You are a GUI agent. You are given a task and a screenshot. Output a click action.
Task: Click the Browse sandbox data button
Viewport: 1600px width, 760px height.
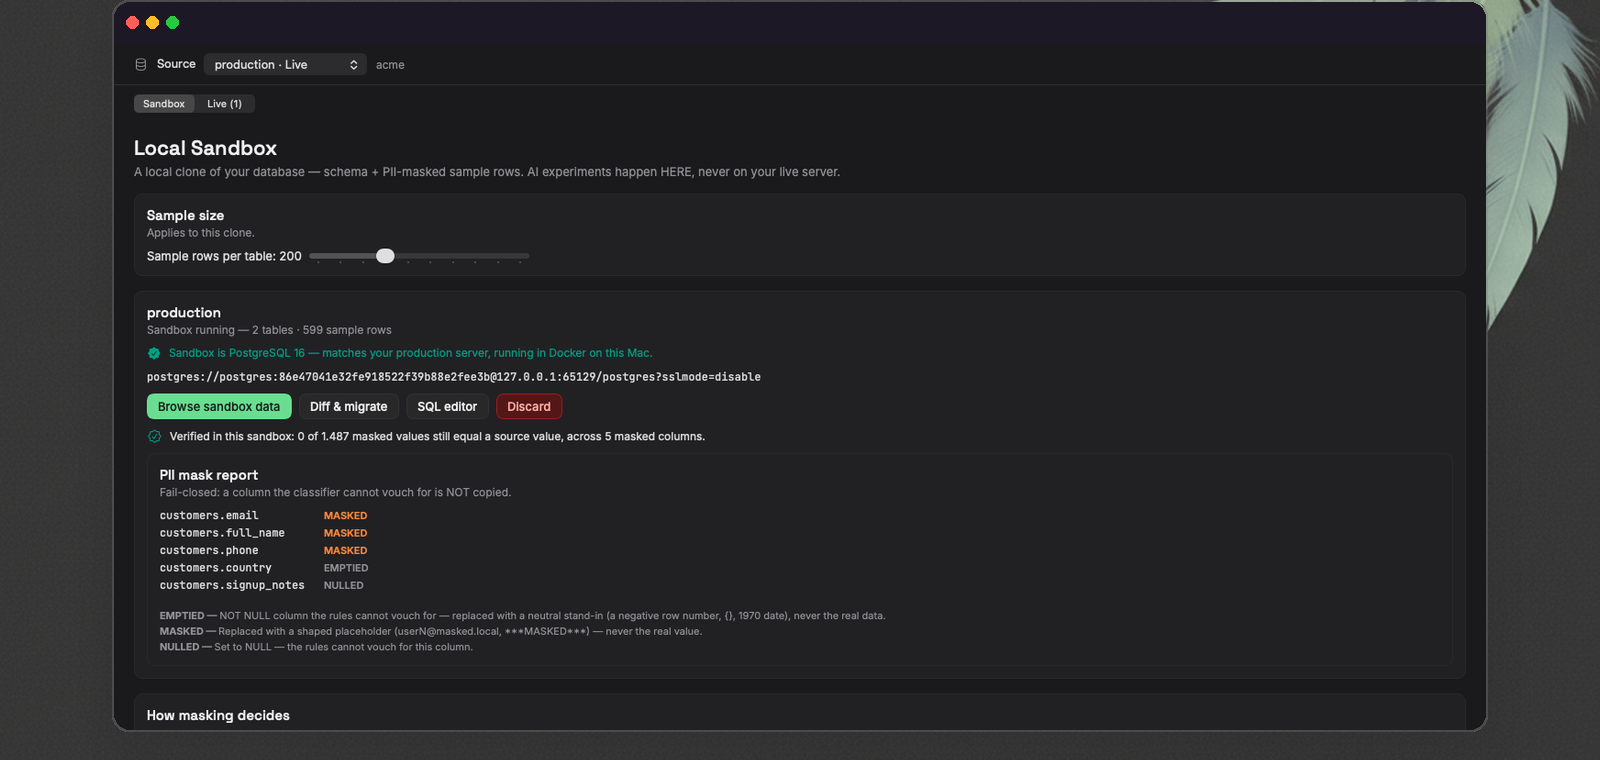pyautogui.click(x=219, y=407)
